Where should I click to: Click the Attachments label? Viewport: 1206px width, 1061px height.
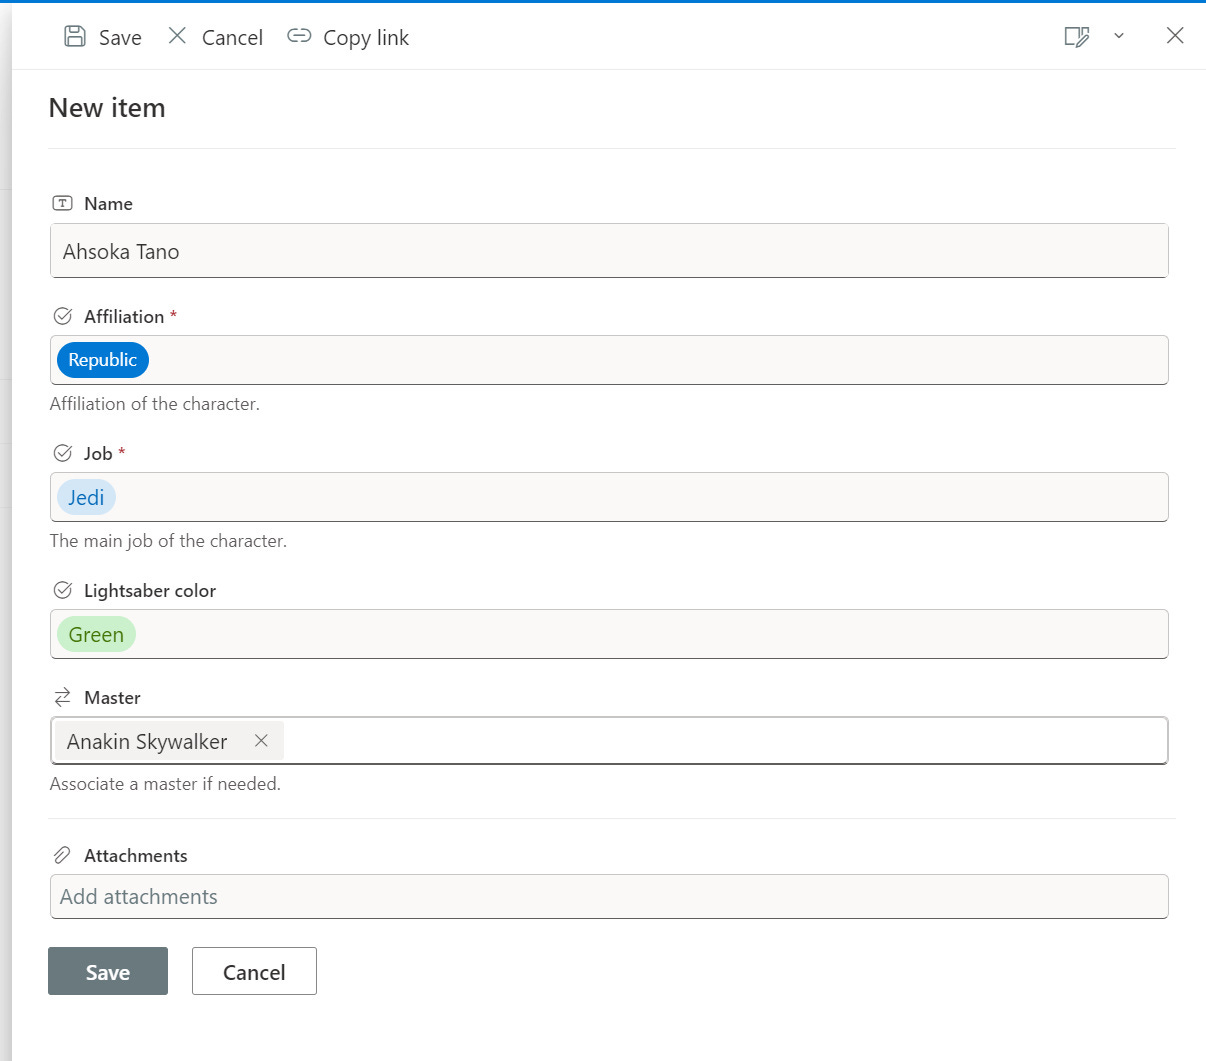coord(136,856)
